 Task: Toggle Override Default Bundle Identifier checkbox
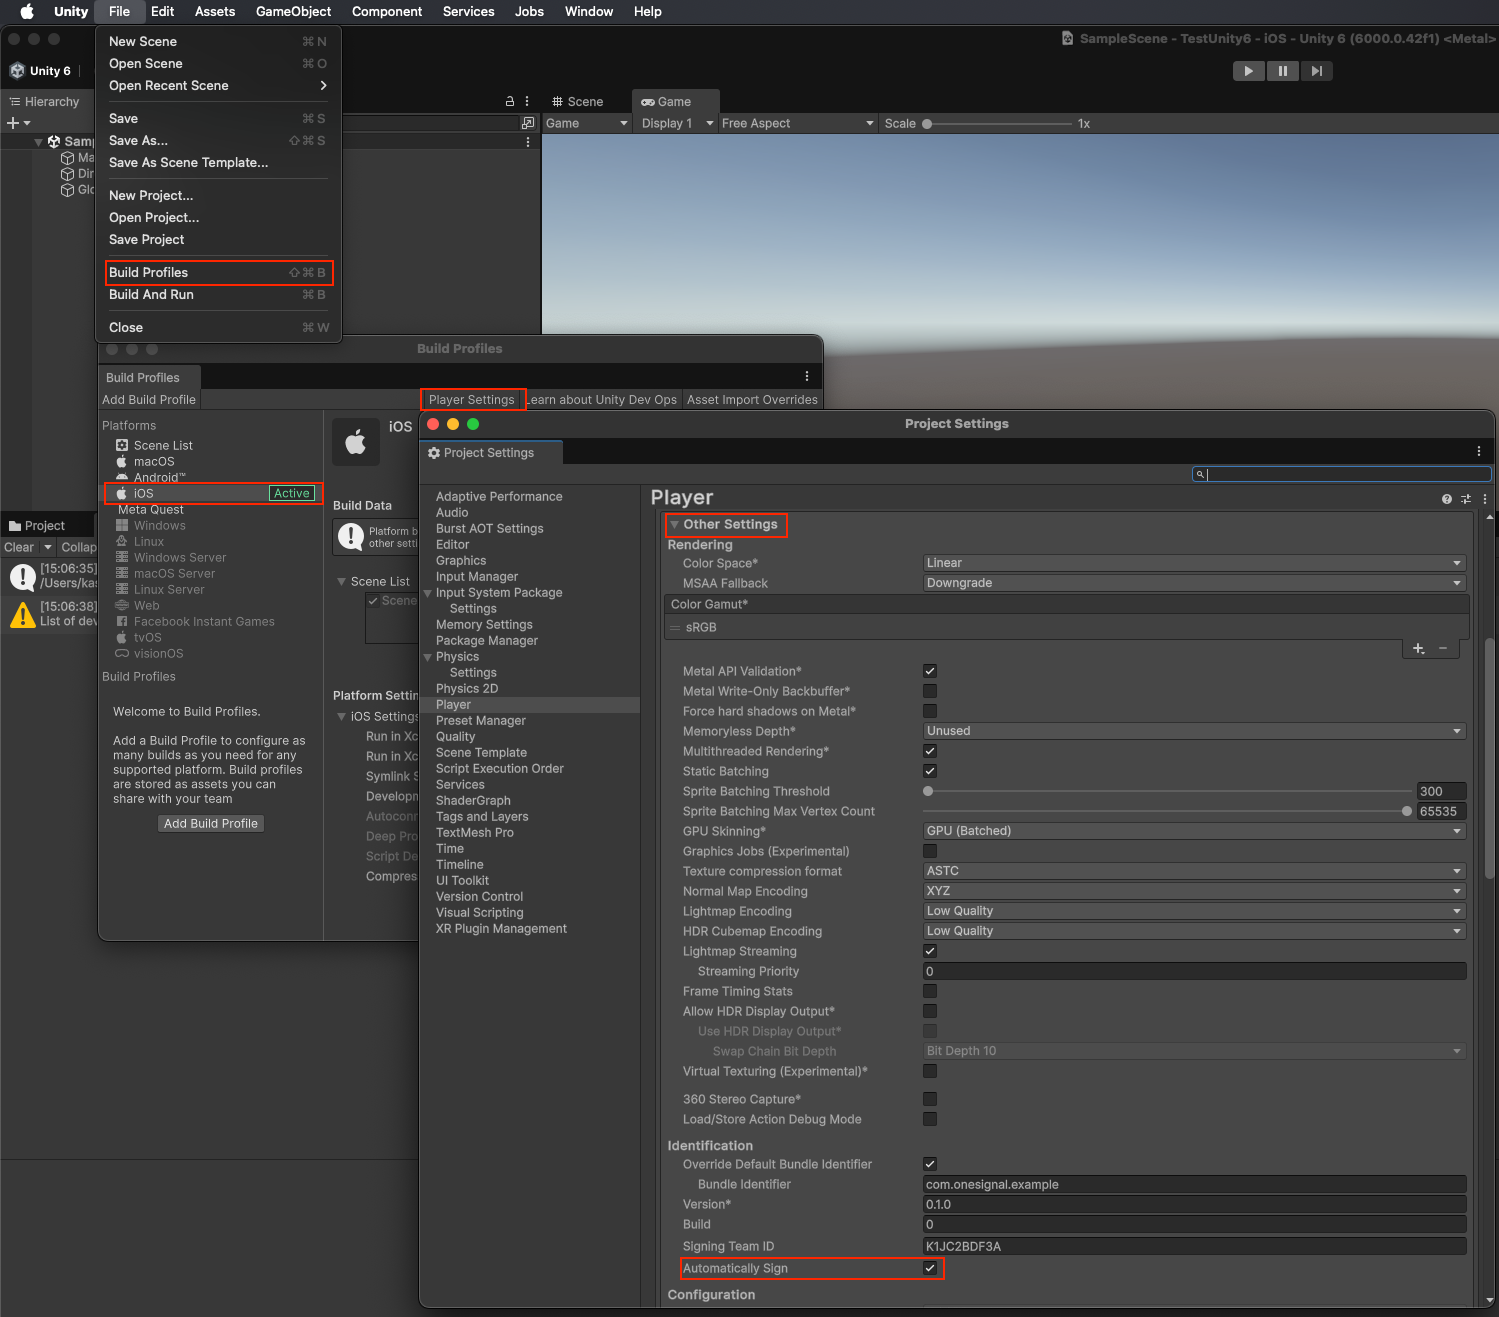point(930,1164)
